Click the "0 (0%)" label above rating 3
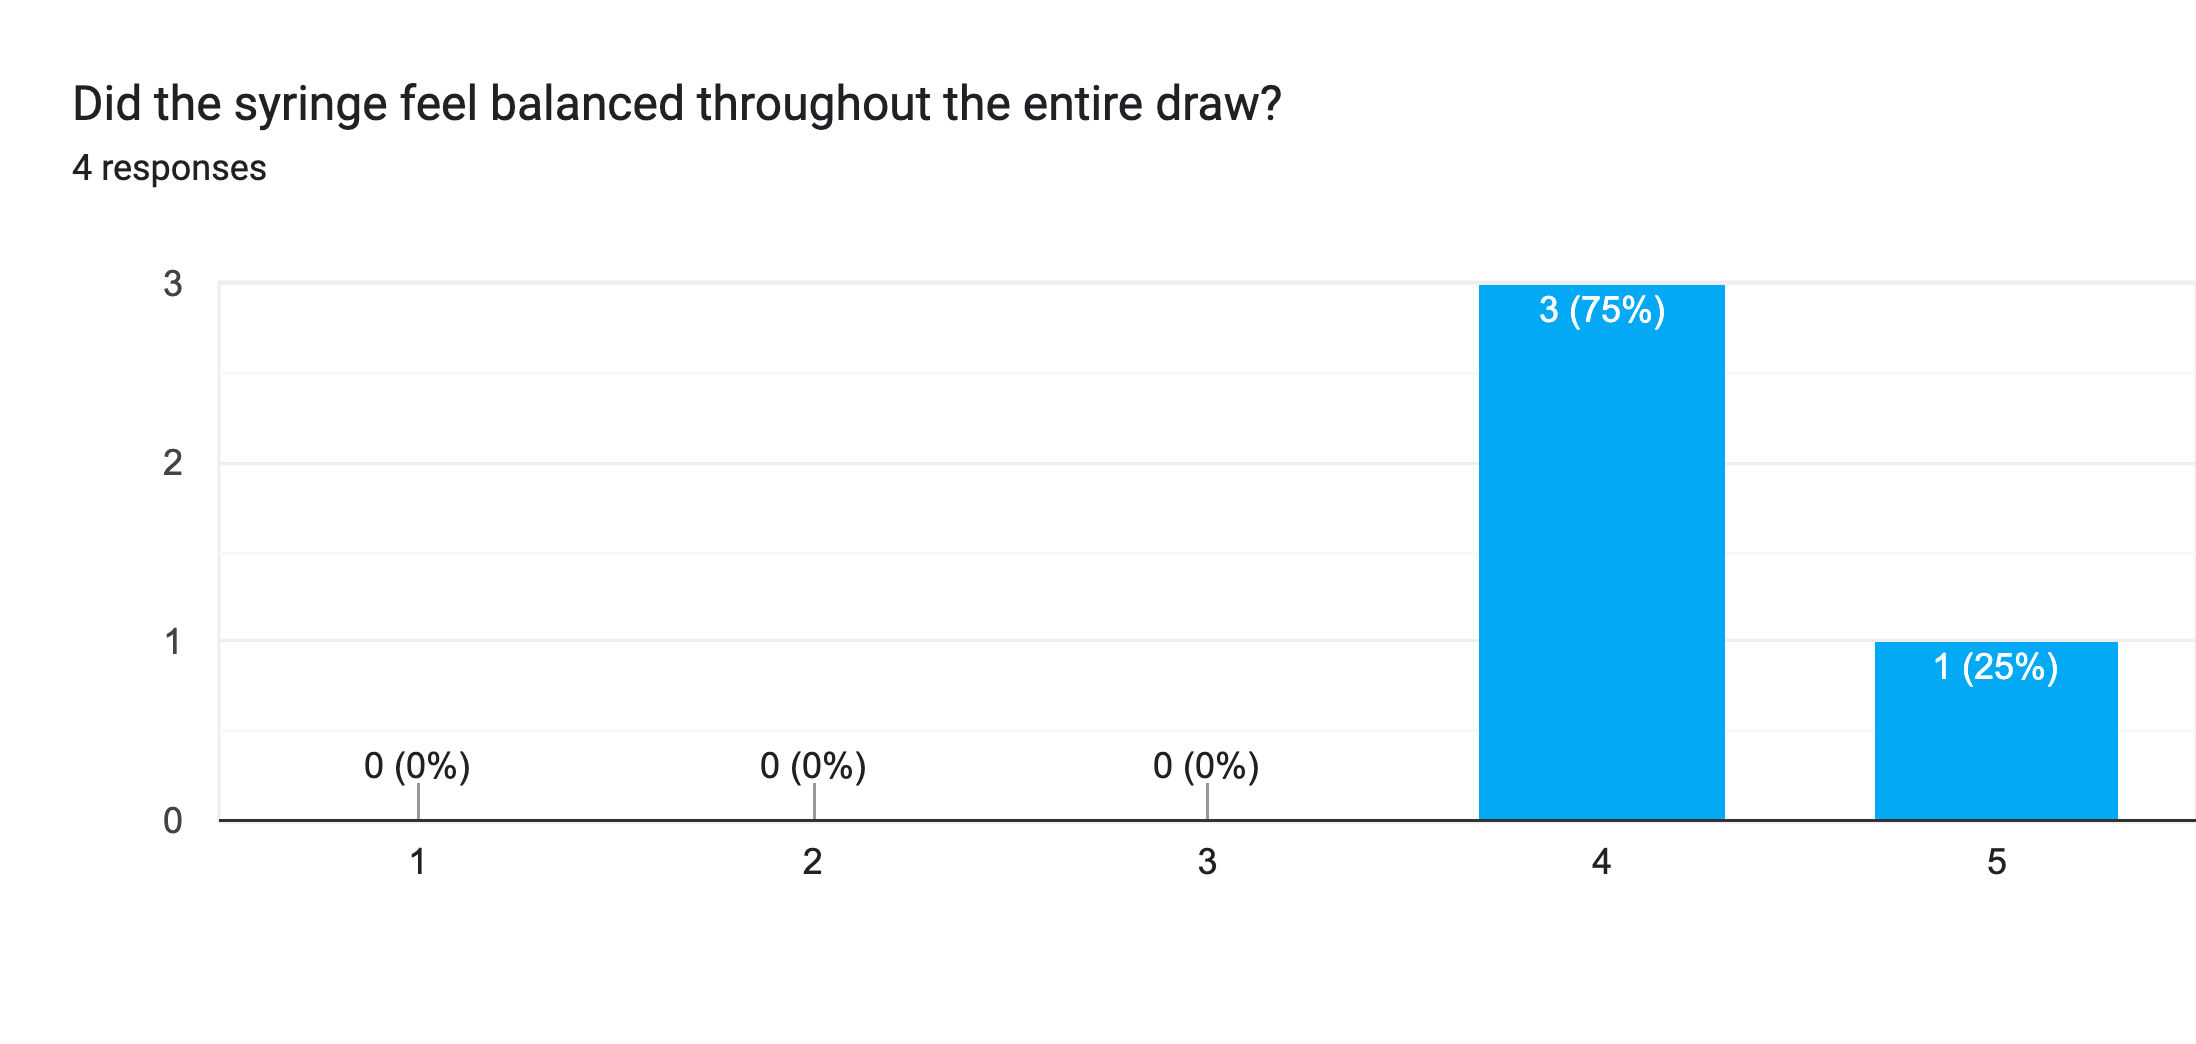This screenshot has height=1044, width=2196. [1206, 766]
